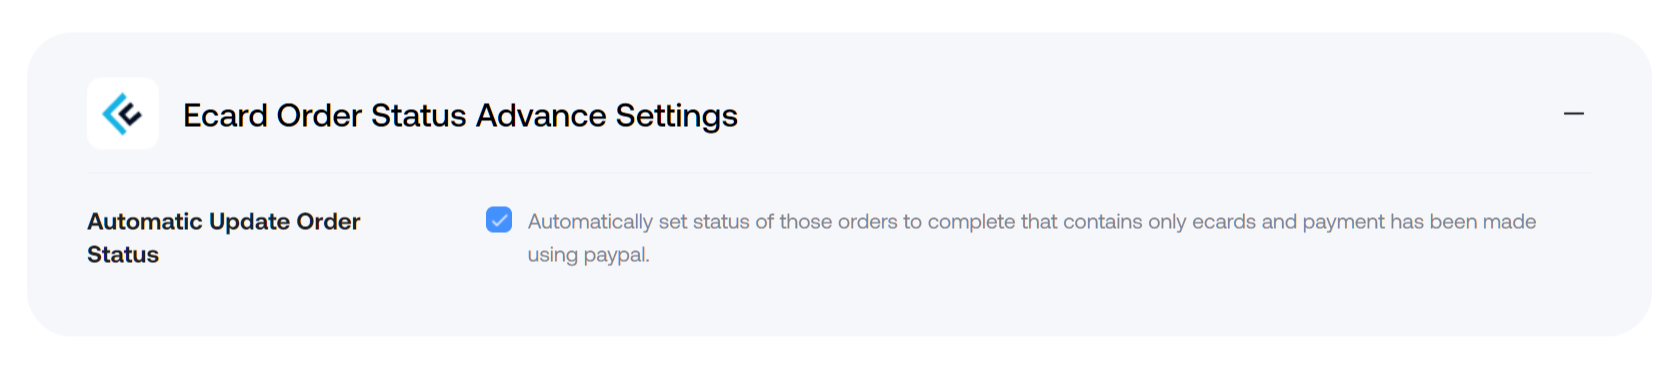The width and height of the screenshot is (1674, 369).
Task: Click the Ecard Order Status Advance Settings heading
Action: tap(460, 116)
